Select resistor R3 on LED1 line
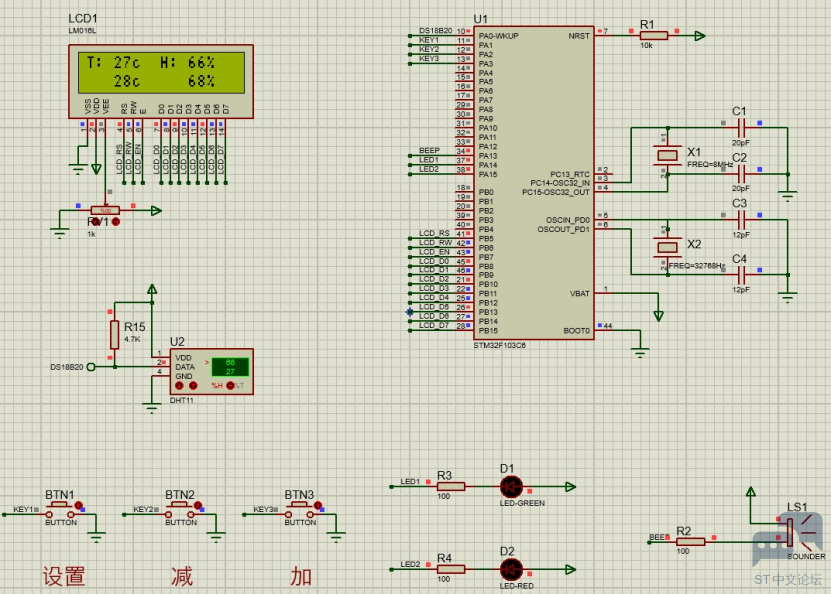The width and height of the screenshot is (831, 595). 451,486
